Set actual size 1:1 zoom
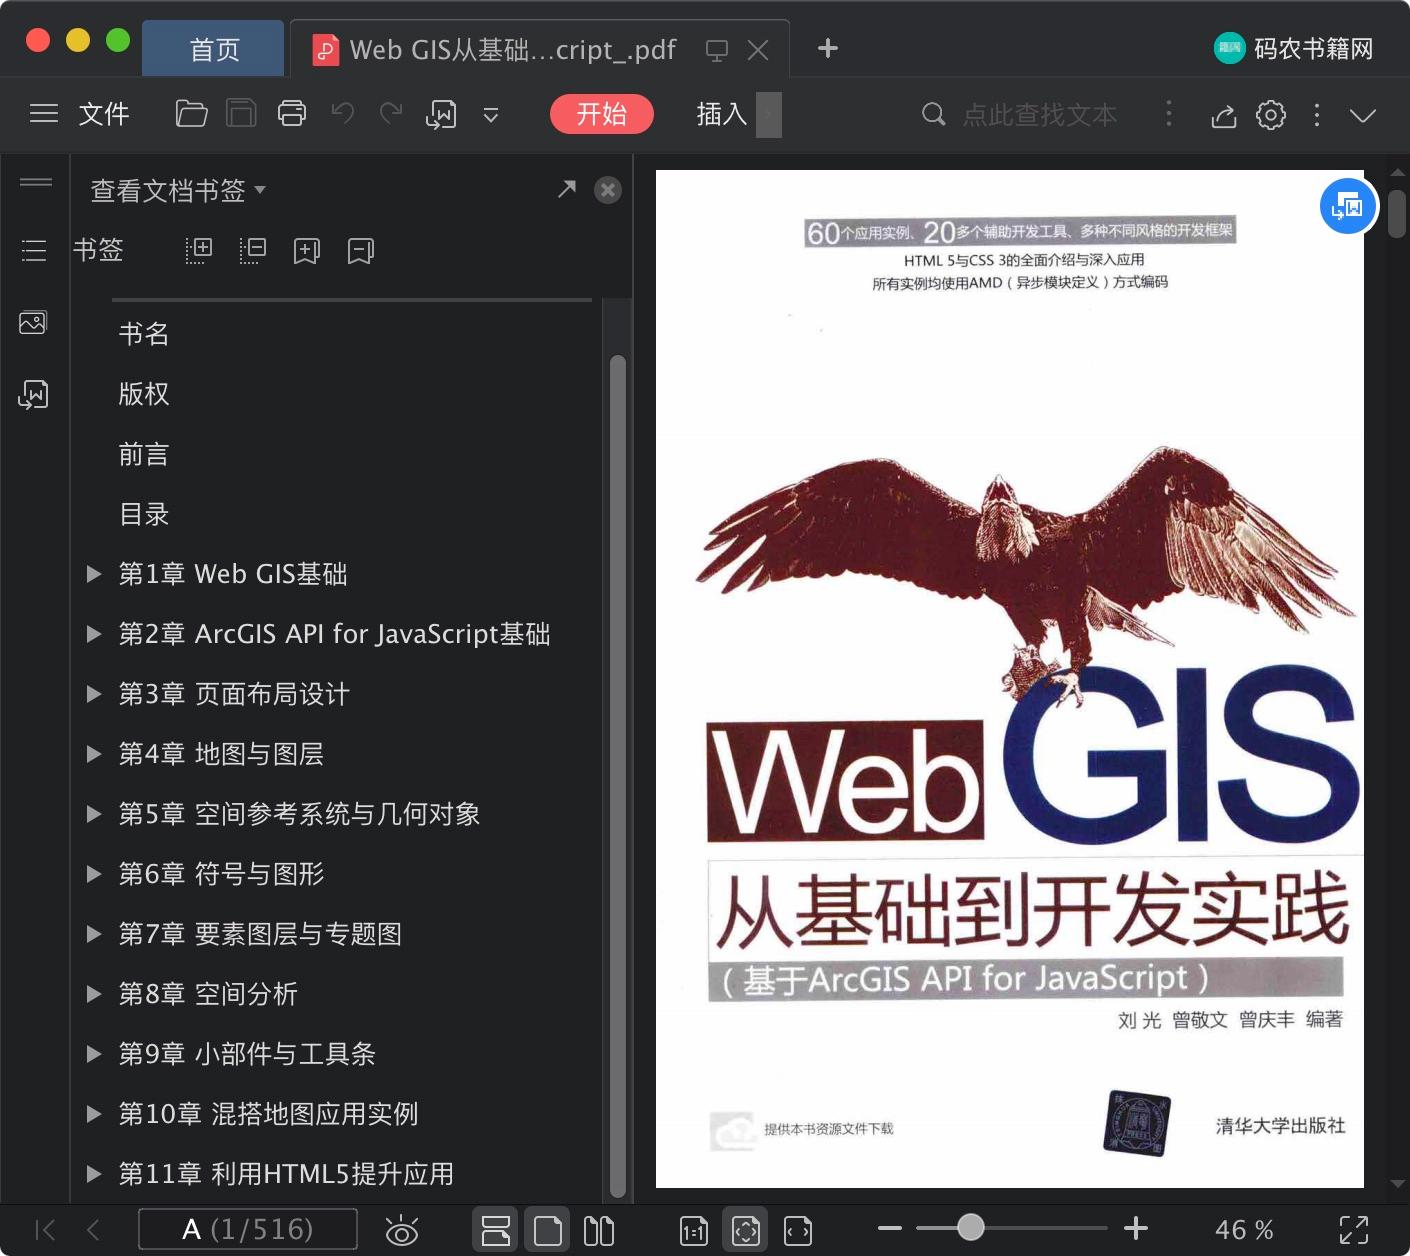 click(x=693, y=1231)
